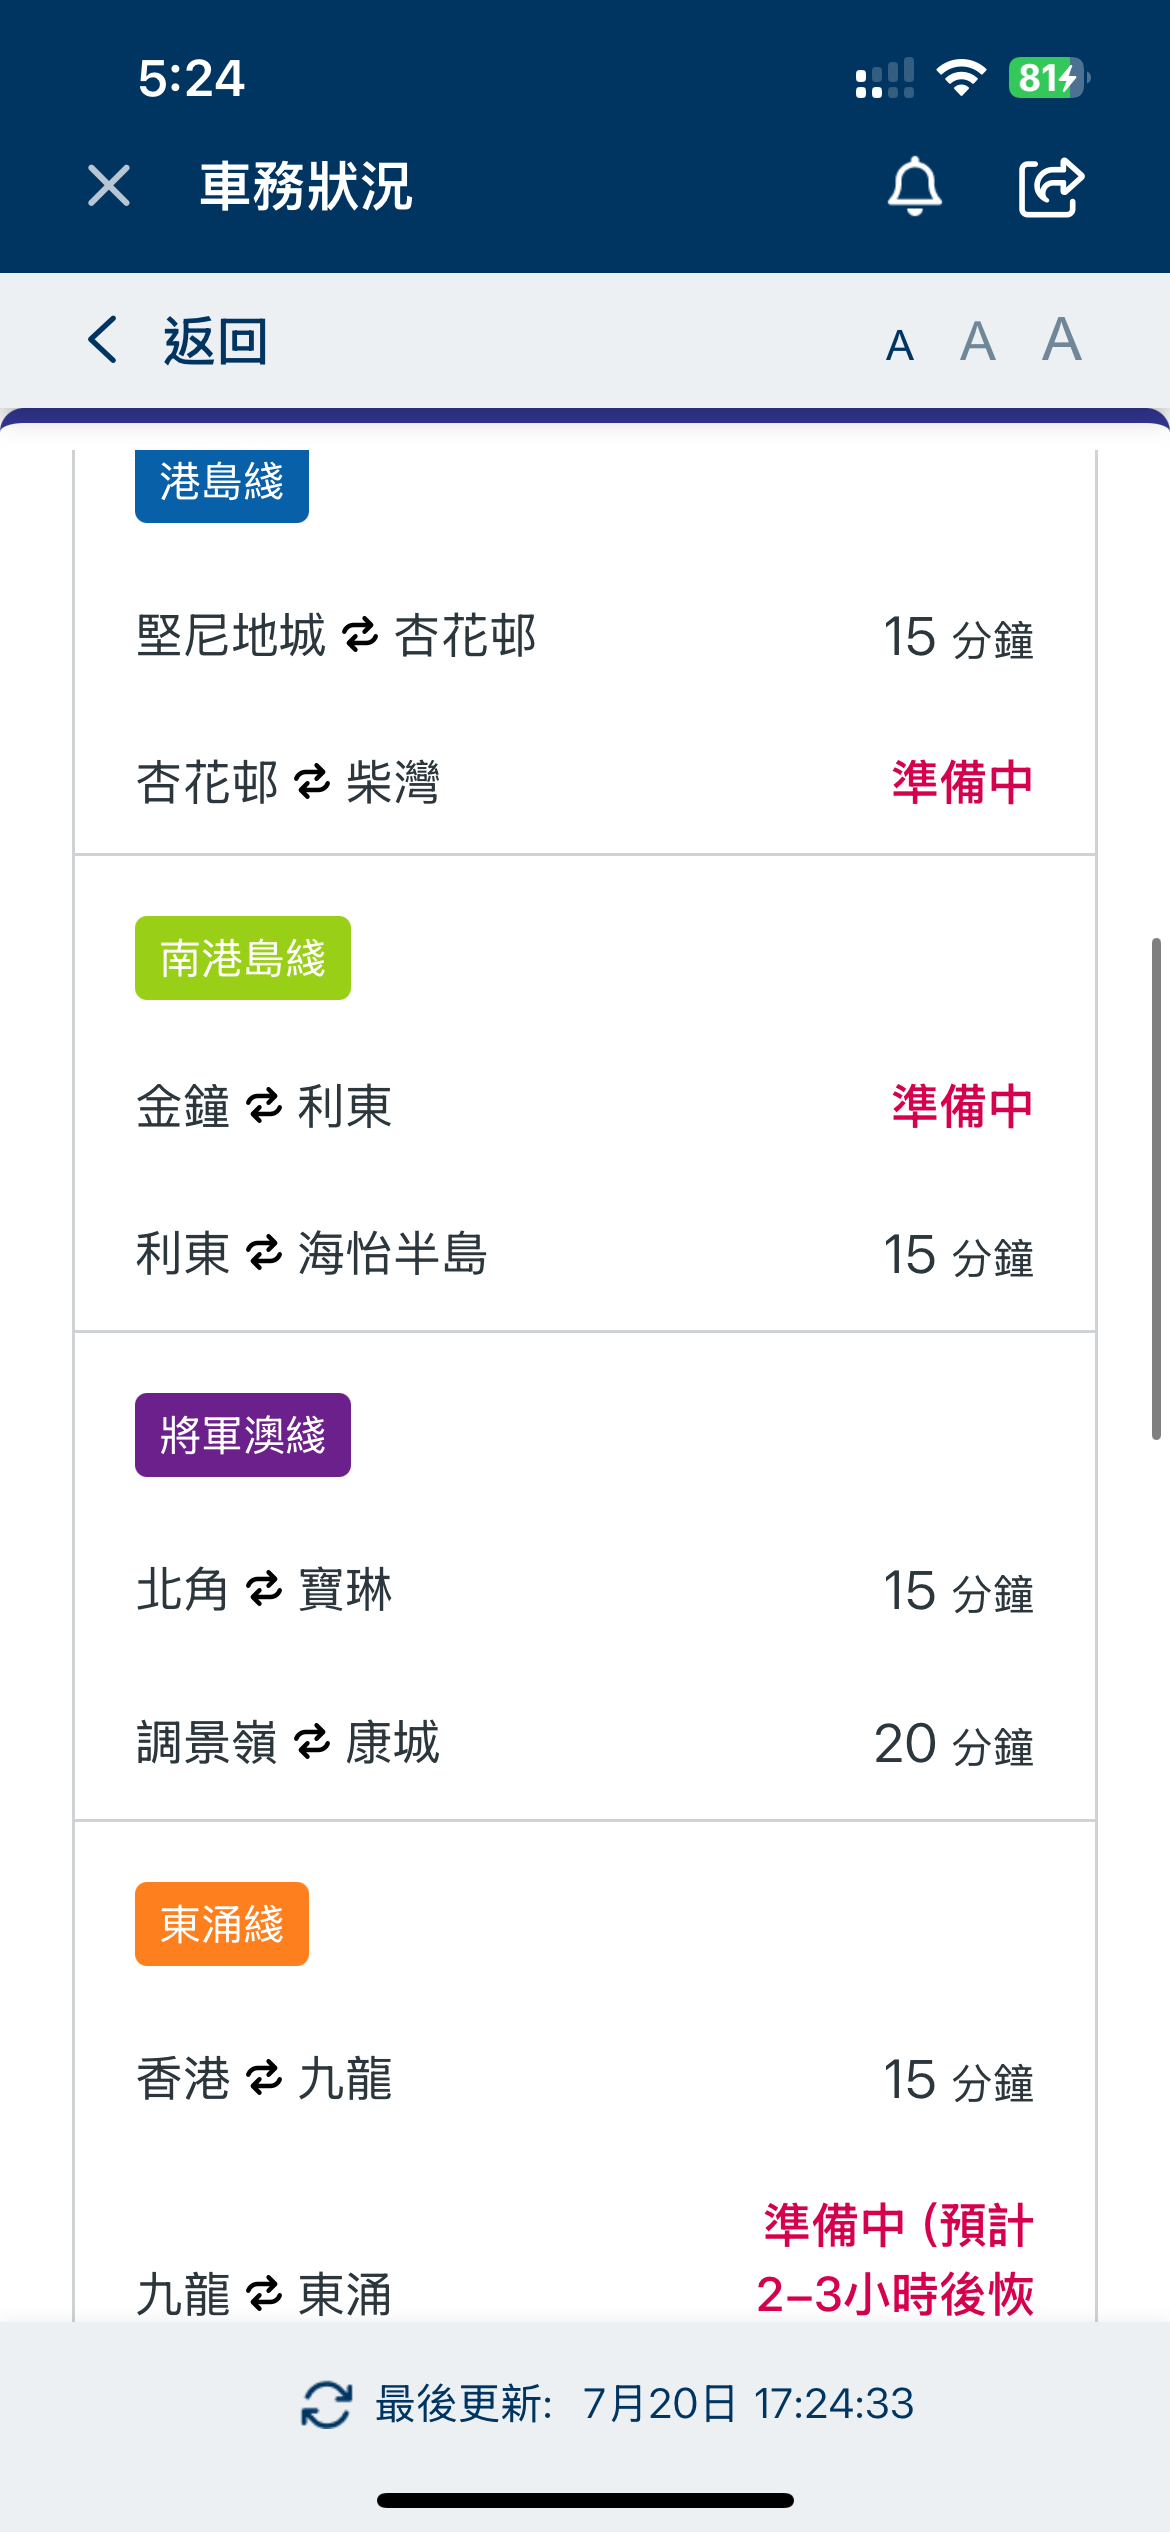The width and height of the screenshot is (1170, 2532).
Task: Close the service status page with X
Action: pos(109,186)
